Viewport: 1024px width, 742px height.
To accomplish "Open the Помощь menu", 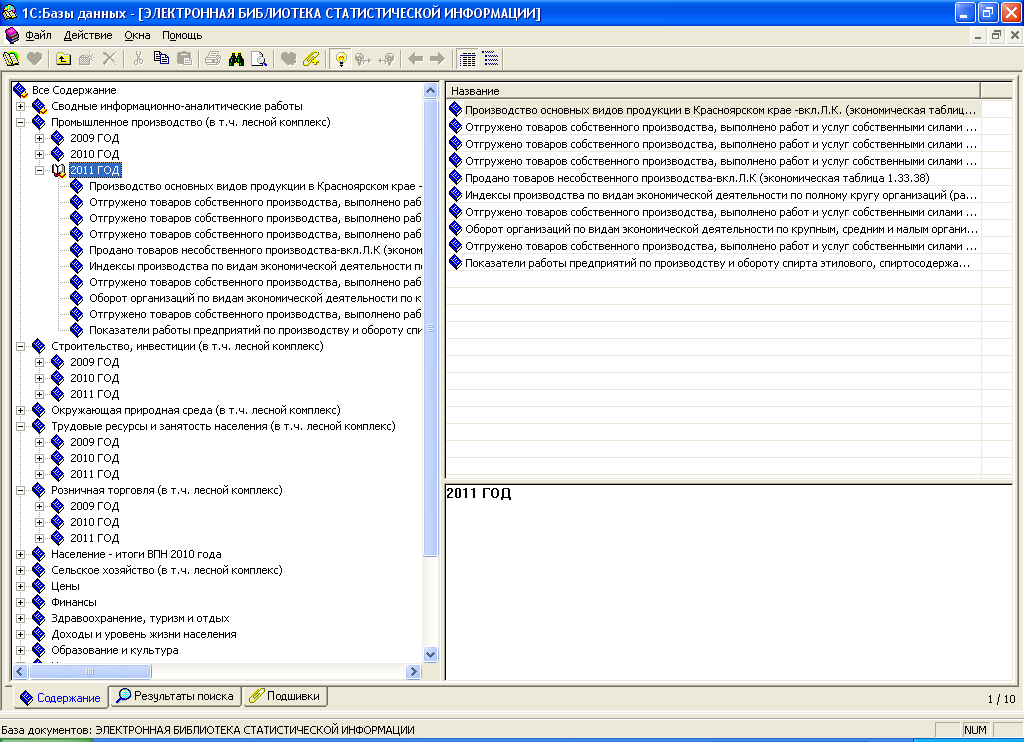I will [x=182, y=35].
